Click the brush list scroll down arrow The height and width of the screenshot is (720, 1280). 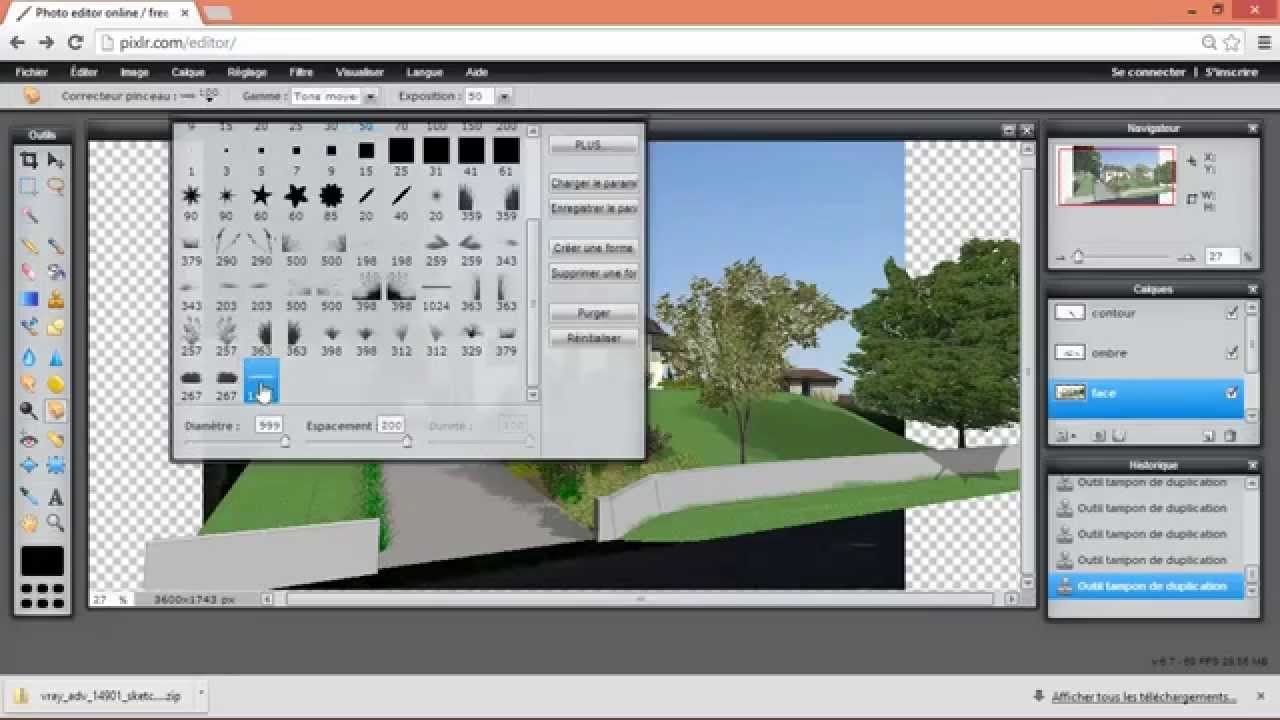point(532,395)
